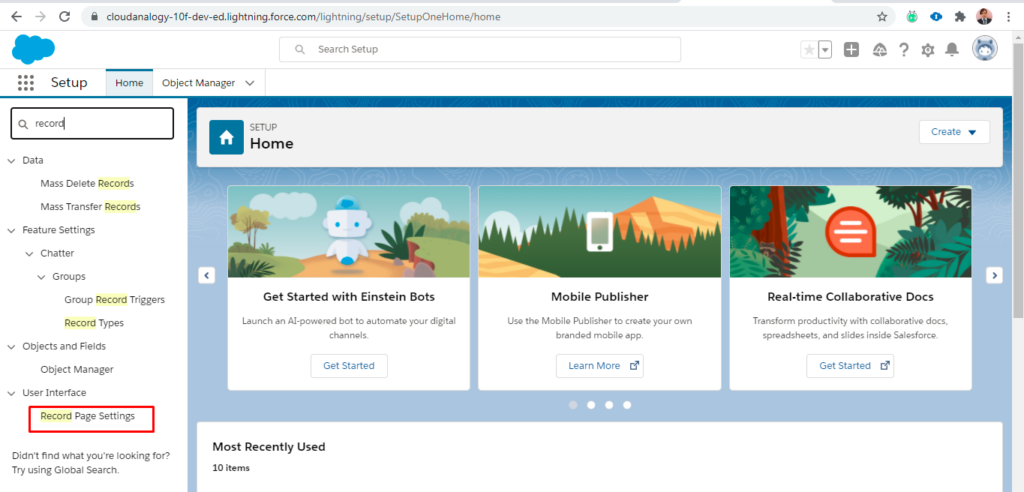Click the blue extension icon in the toolbar
Viewport: 1024px width, 492px height.
coord(936,16)
